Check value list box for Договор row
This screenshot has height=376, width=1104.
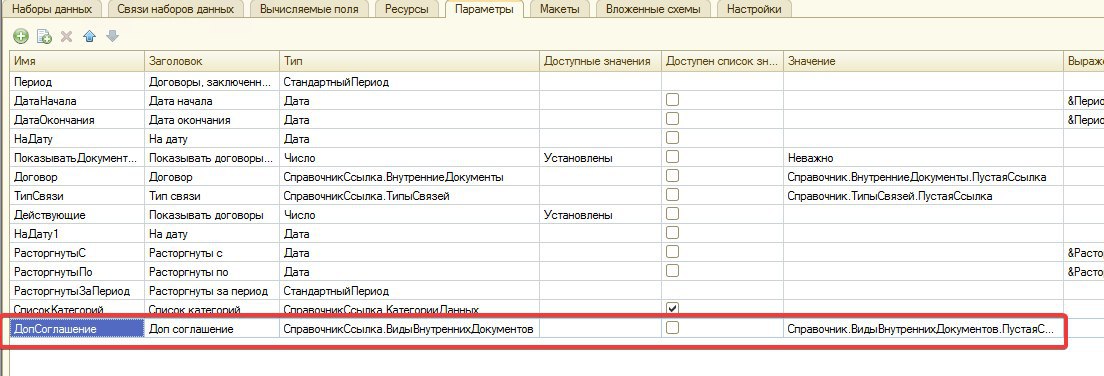coord(672,176)
